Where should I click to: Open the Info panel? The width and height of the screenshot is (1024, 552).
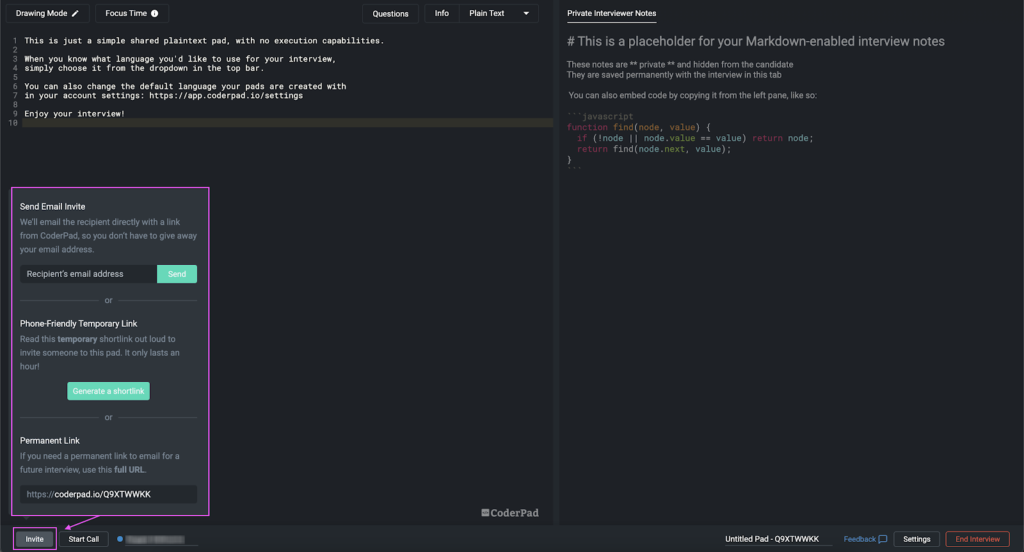point(441,13)
